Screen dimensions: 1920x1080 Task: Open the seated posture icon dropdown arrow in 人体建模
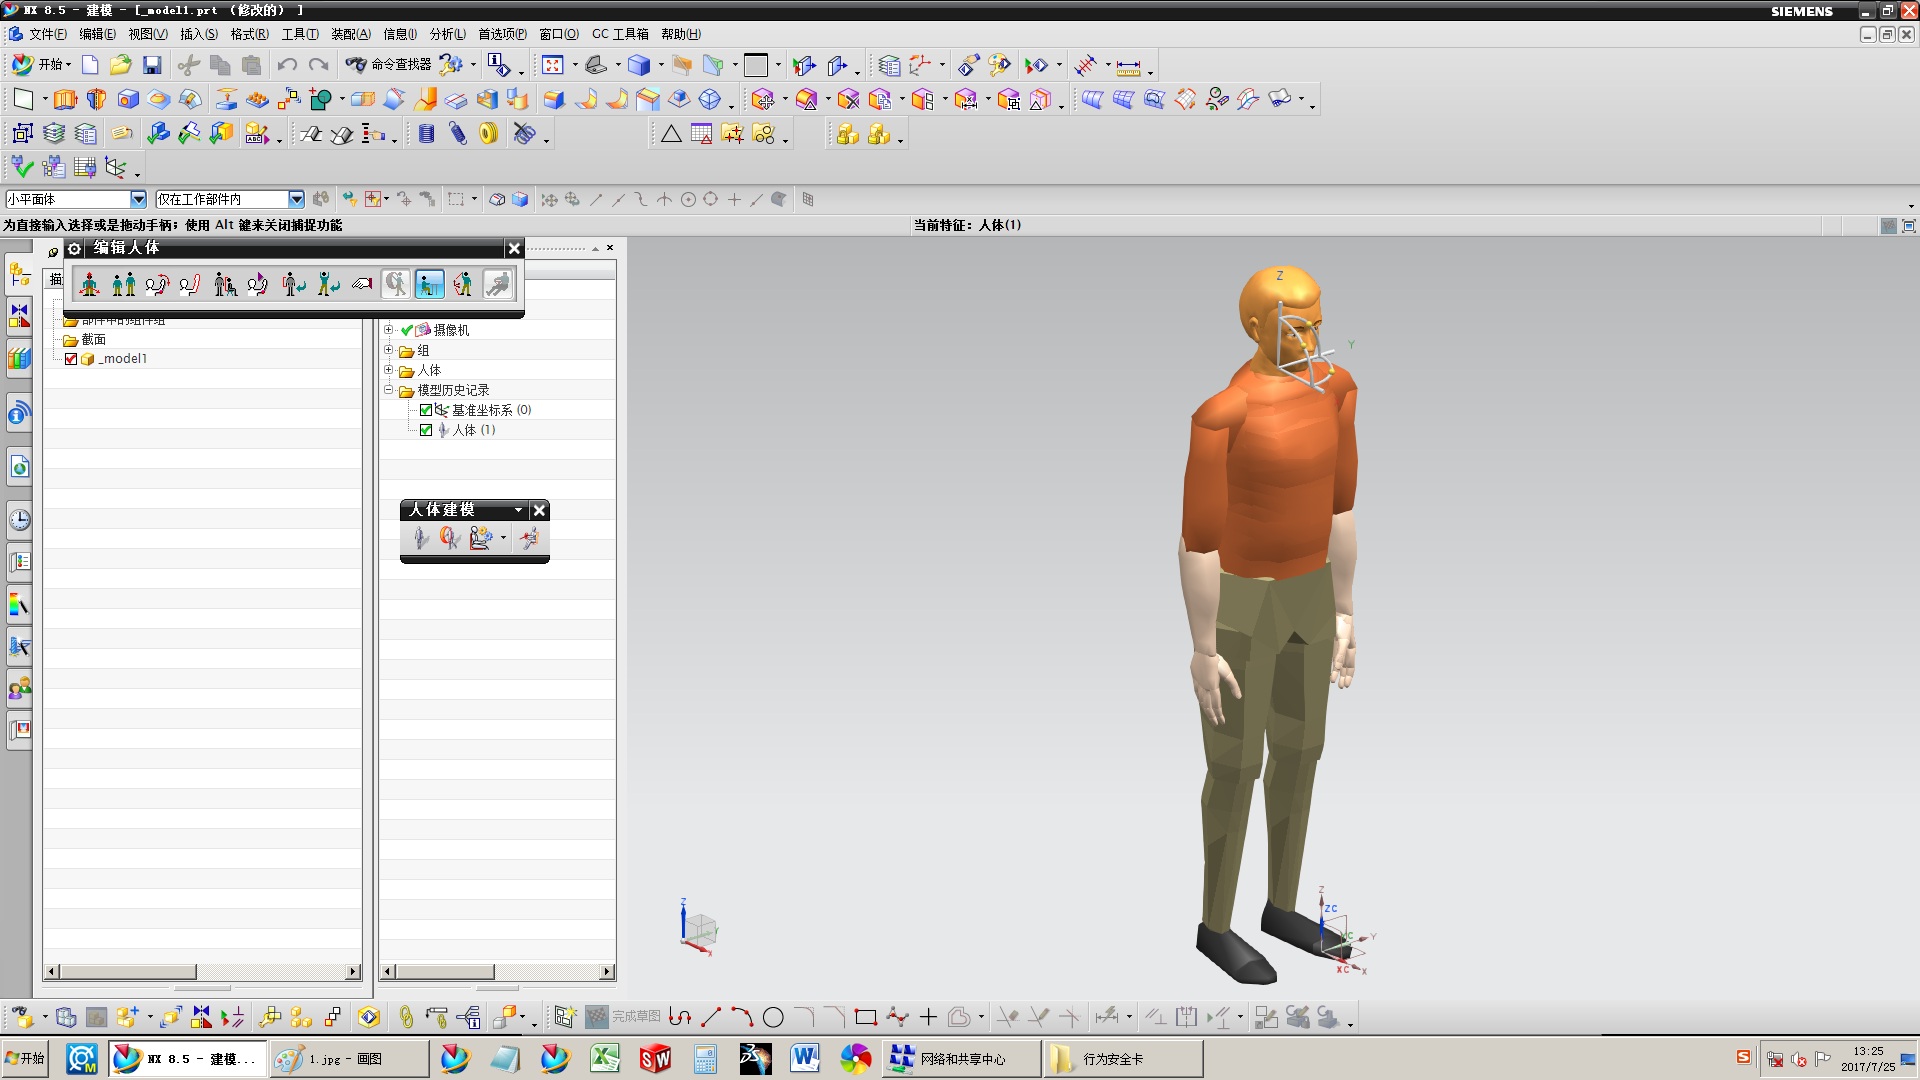tap(503, 538)
